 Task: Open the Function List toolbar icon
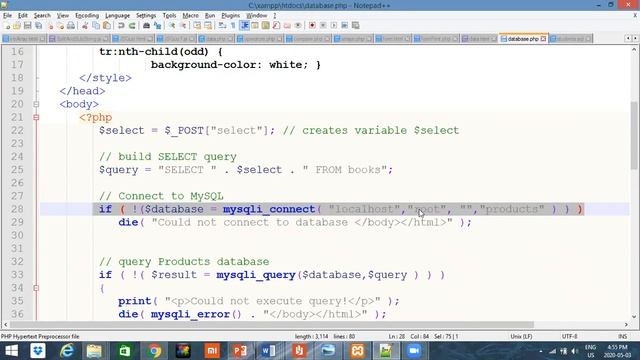coord(276,26)
